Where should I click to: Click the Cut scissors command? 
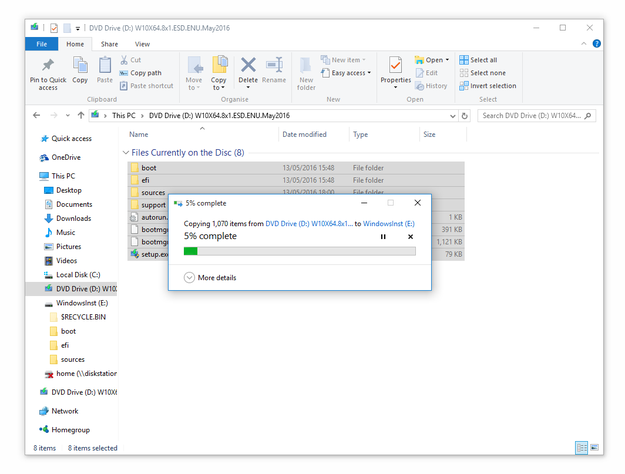tap(131, 60)
